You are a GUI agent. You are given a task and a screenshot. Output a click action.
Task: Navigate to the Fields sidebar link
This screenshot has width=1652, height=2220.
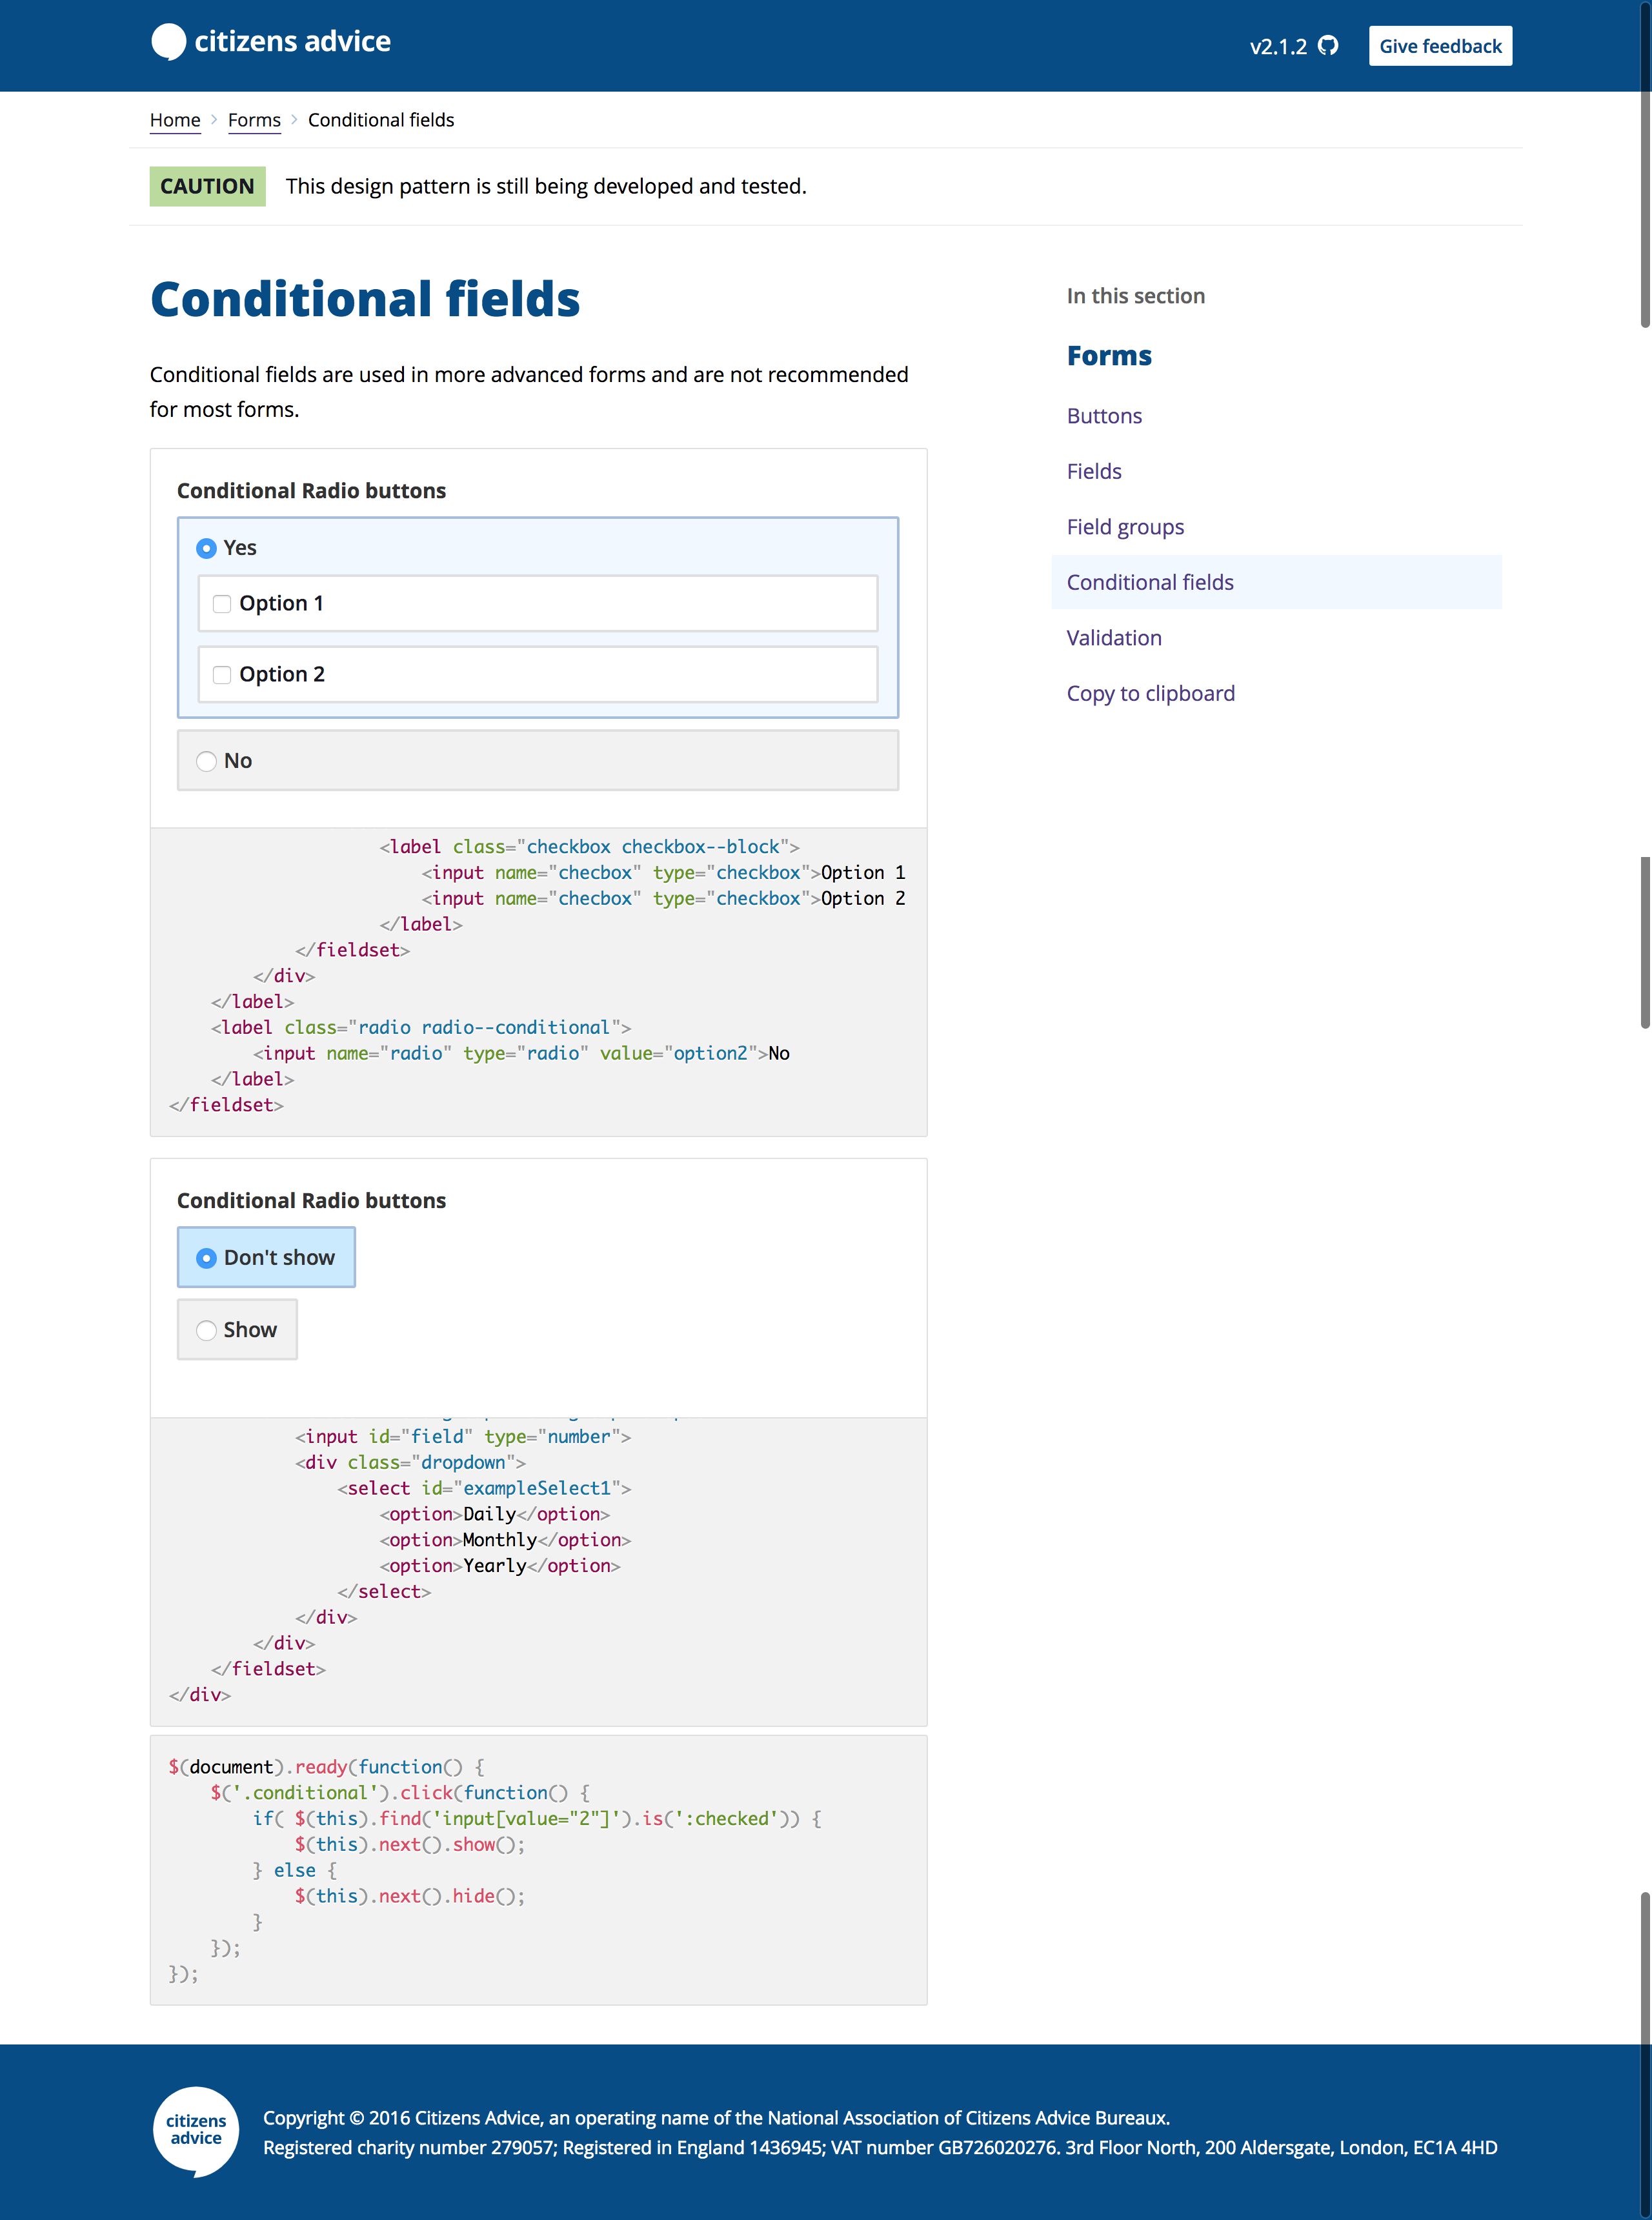coord(1094,472)
